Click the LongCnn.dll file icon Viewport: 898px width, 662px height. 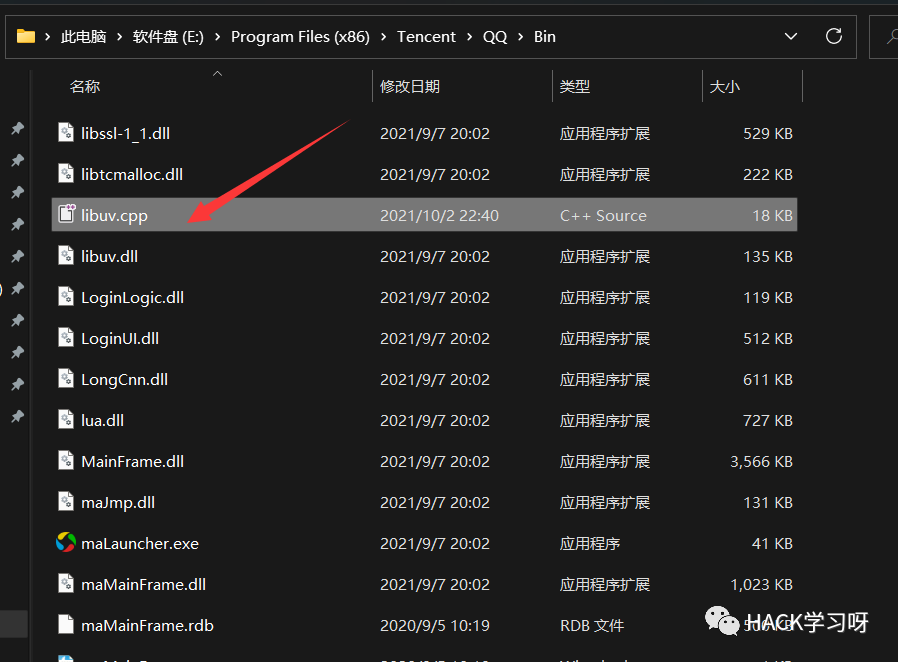pos(66,379)
